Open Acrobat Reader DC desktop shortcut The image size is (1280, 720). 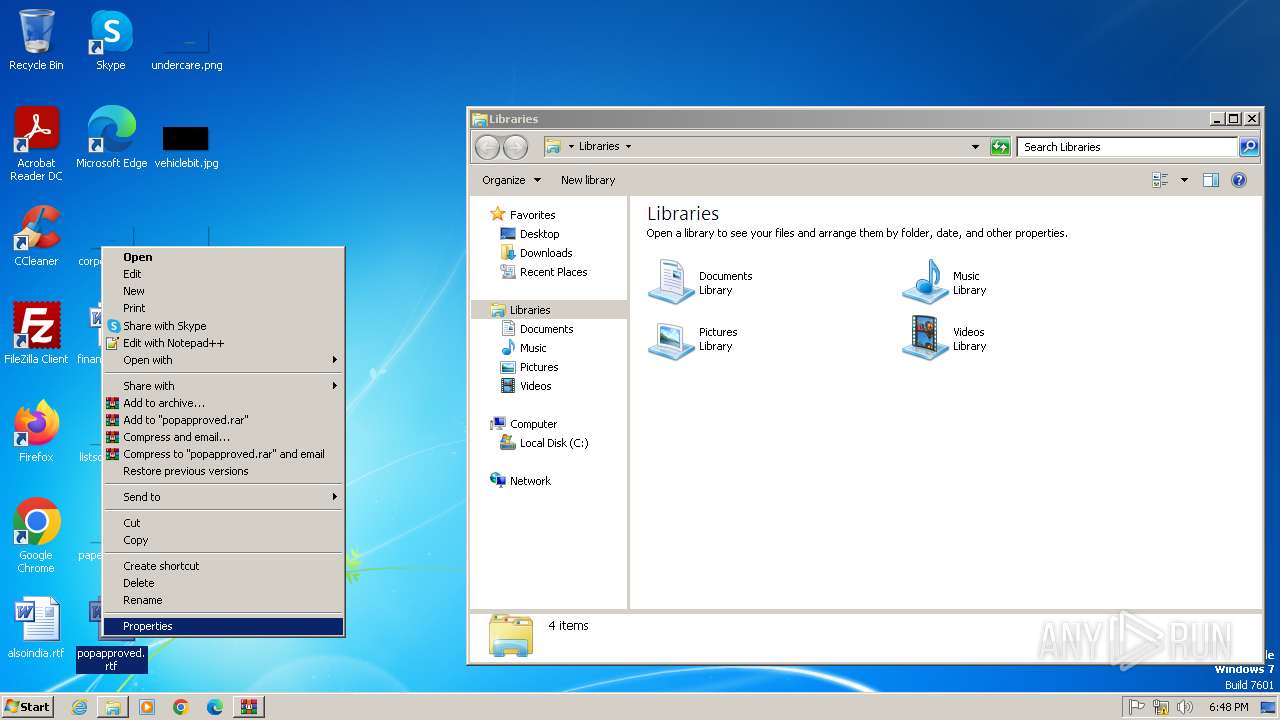pyautogui.click(x=36, y=144)
